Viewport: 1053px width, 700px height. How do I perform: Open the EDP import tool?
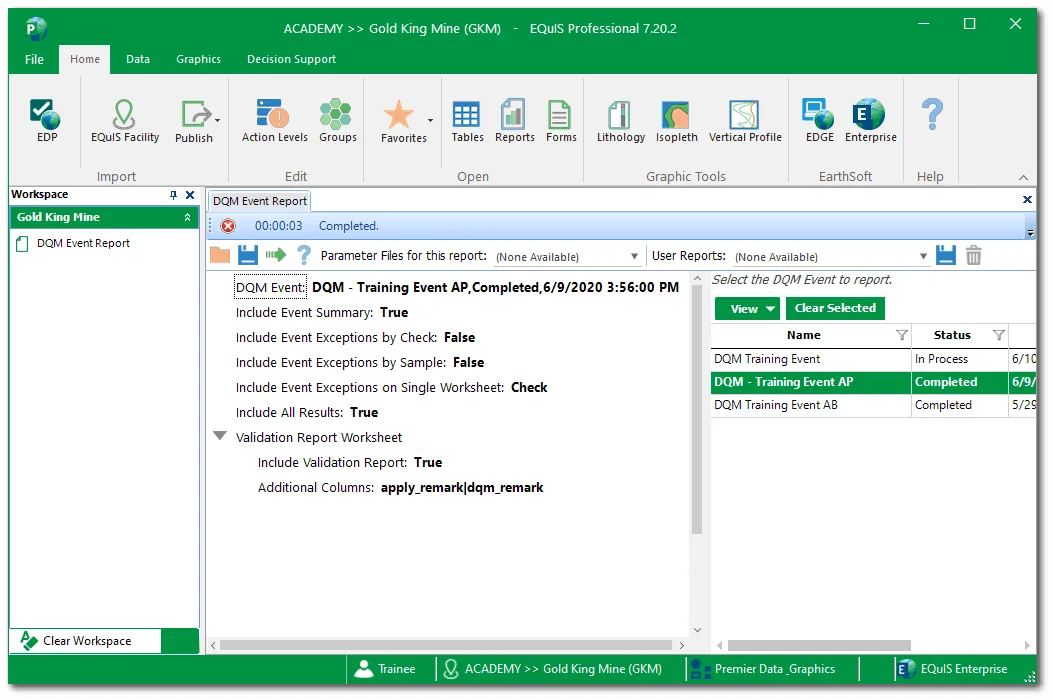click(46, 121)
